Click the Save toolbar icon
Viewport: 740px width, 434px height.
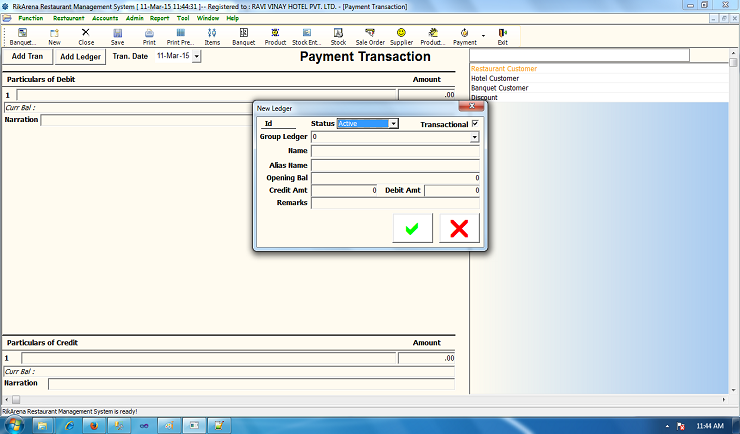117,37
